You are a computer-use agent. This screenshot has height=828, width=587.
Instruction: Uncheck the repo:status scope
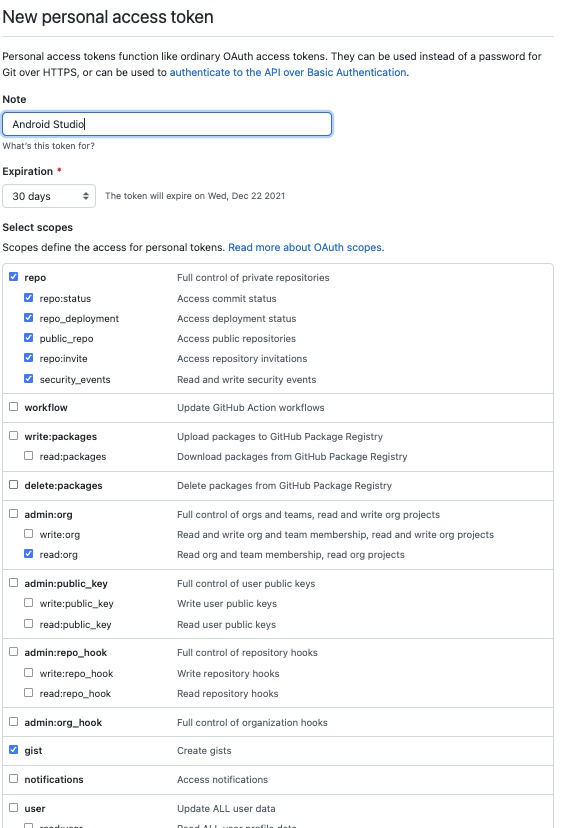pyautogui.click(x=29, y=298)
